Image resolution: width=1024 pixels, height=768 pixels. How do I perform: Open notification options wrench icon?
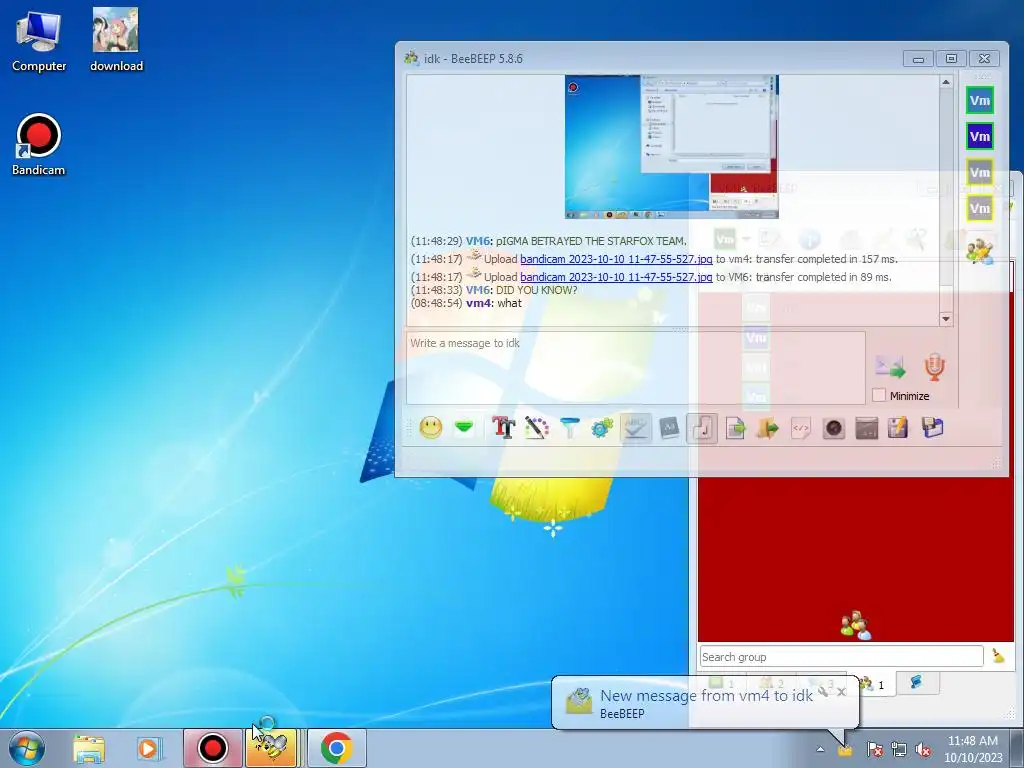(824, 690)
